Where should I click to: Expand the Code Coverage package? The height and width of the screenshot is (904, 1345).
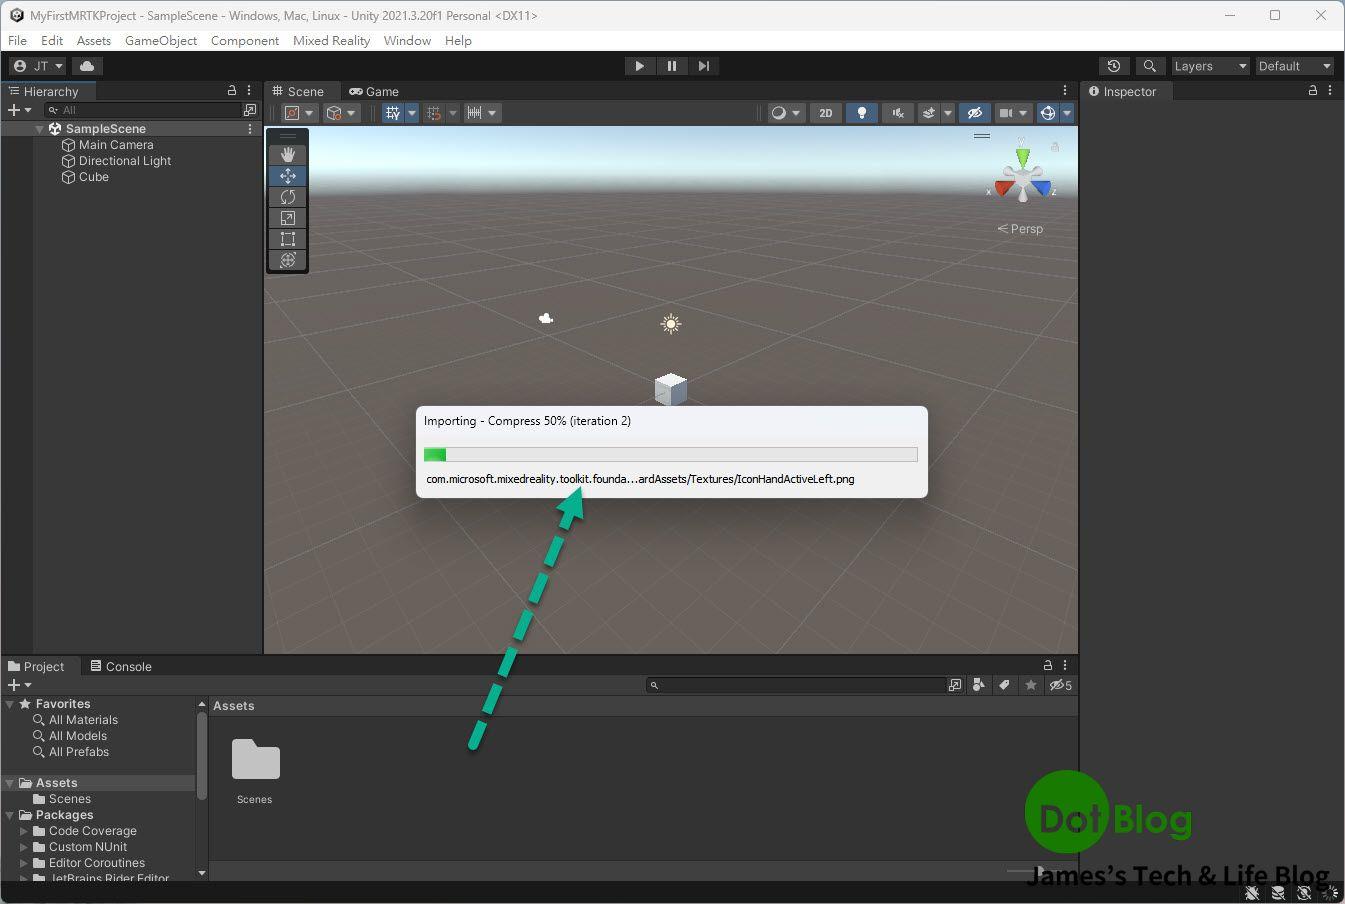(x=24, y=831)
